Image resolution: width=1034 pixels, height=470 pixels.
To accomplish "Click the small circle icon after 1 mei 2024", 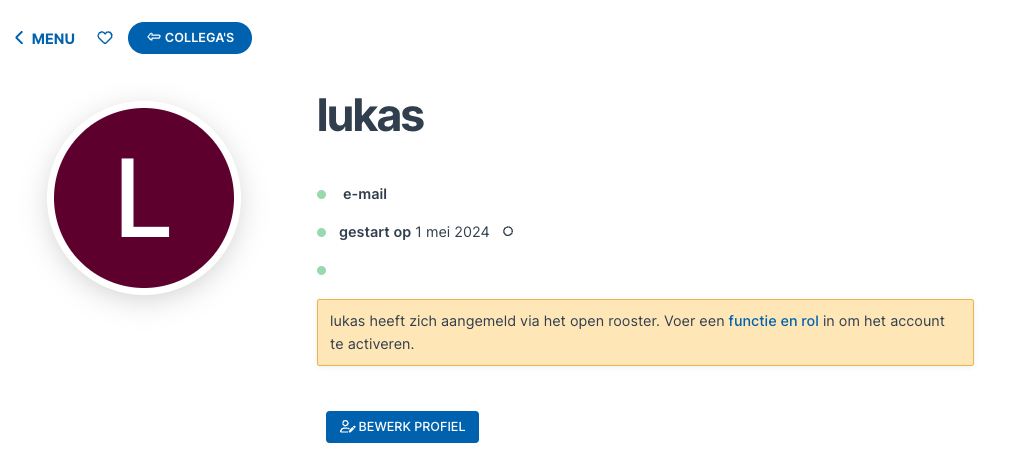I will click(508, 231).
